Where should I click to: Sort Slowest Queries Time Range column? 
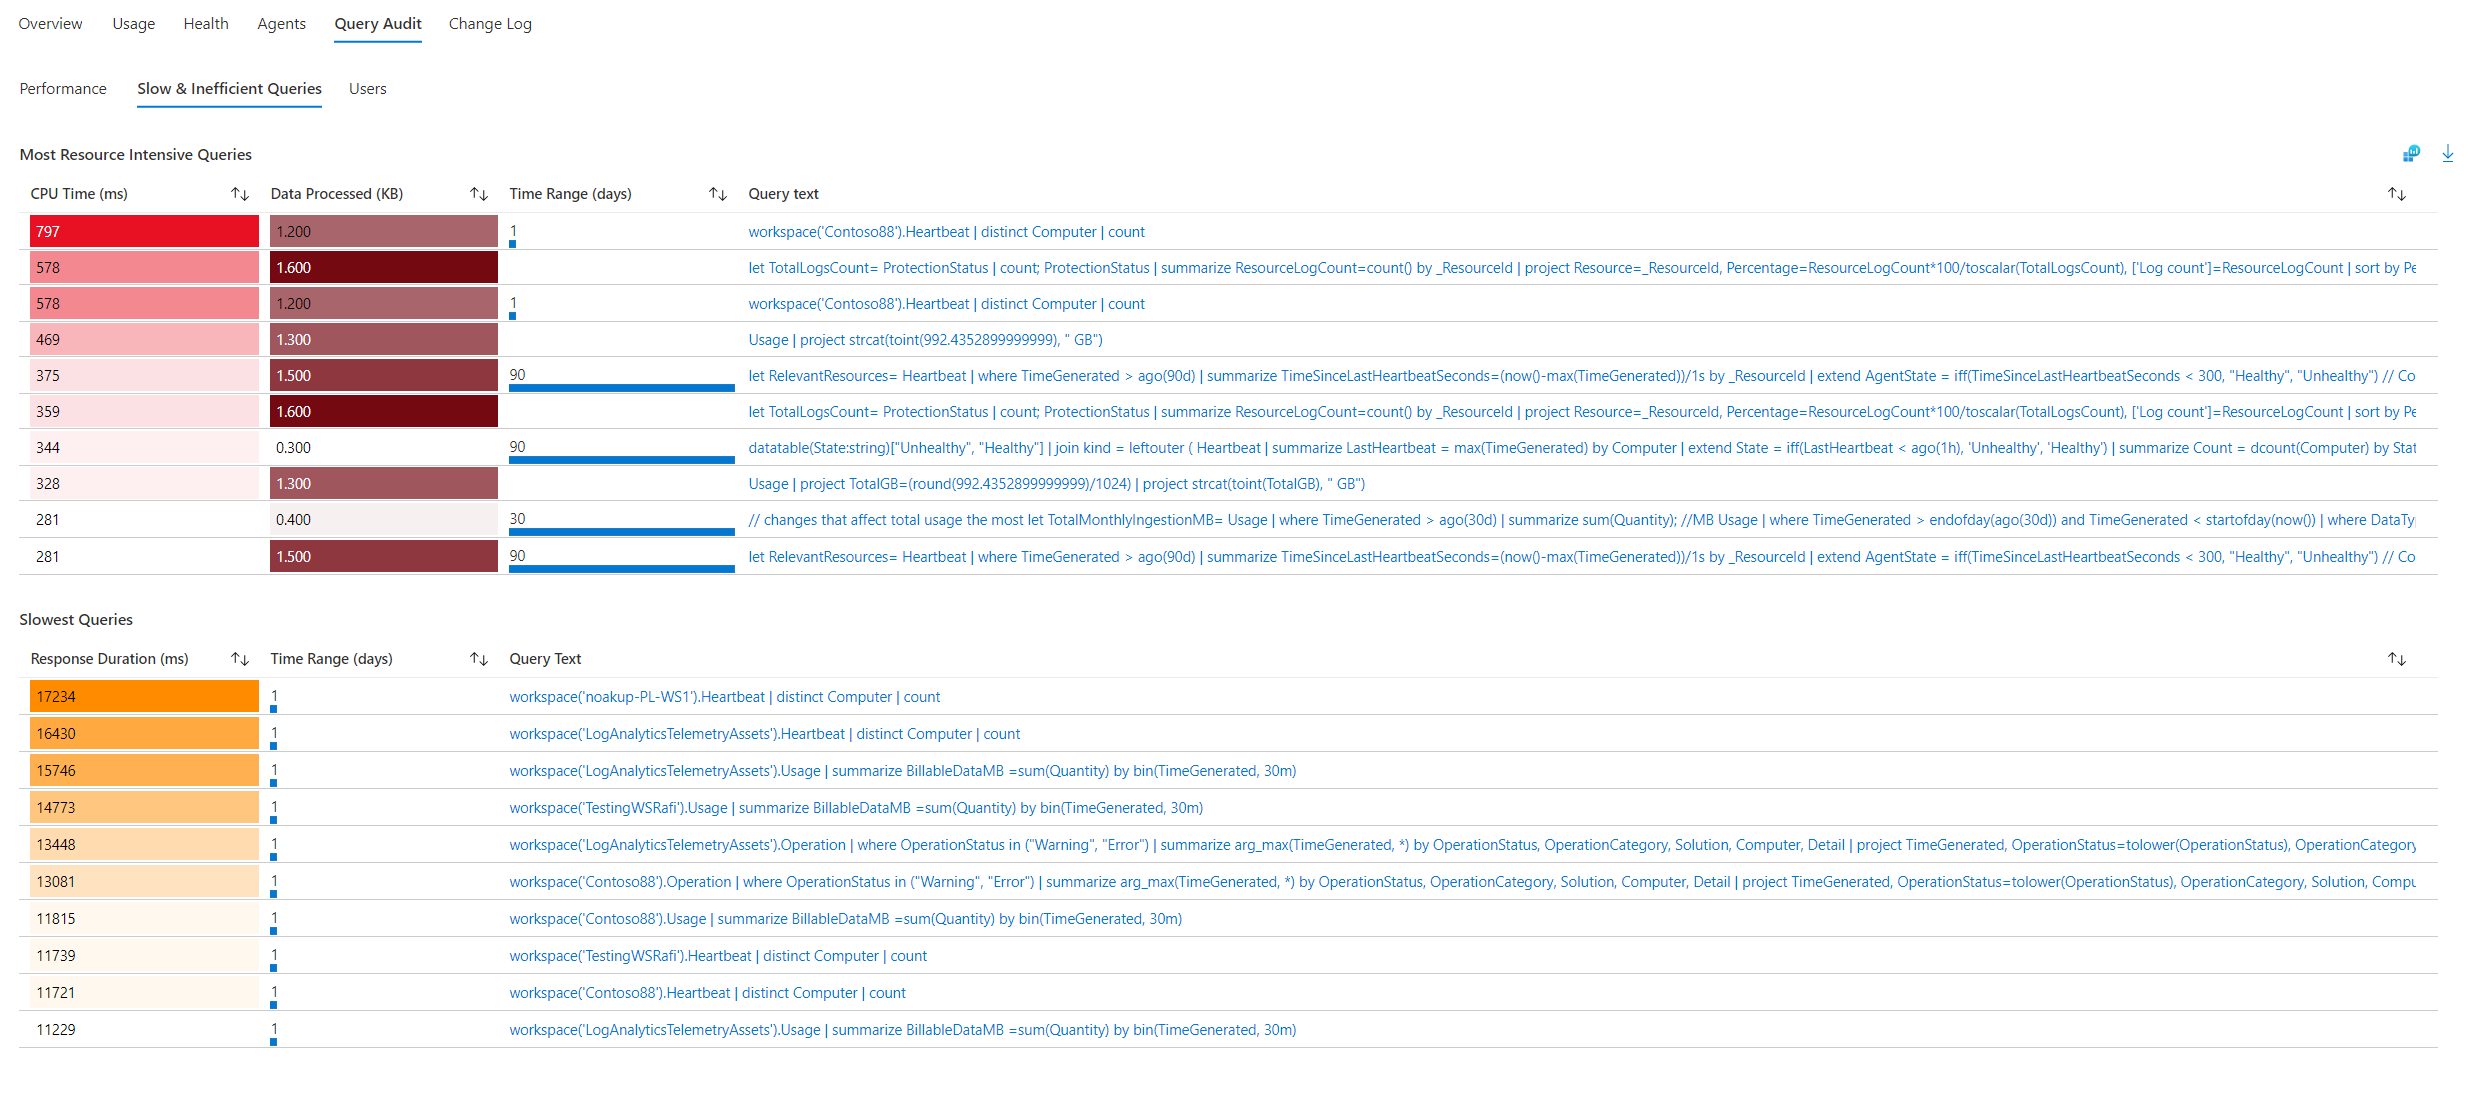click(479, 659)
